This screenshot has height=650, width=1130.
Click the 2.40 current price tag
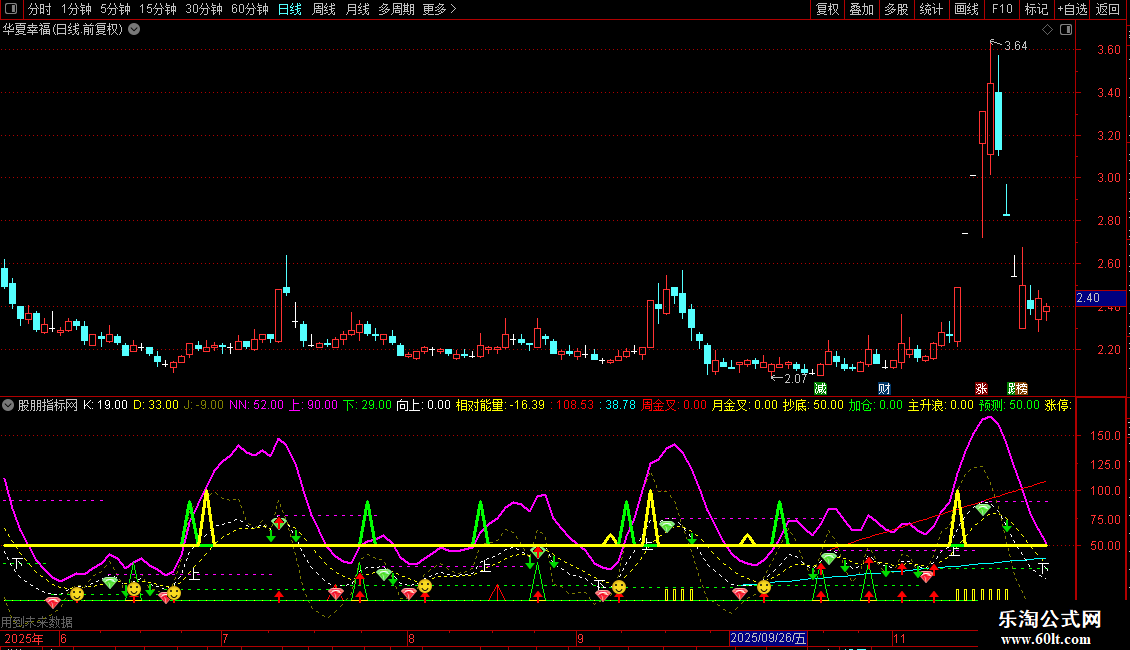(x=1088, y=298)
